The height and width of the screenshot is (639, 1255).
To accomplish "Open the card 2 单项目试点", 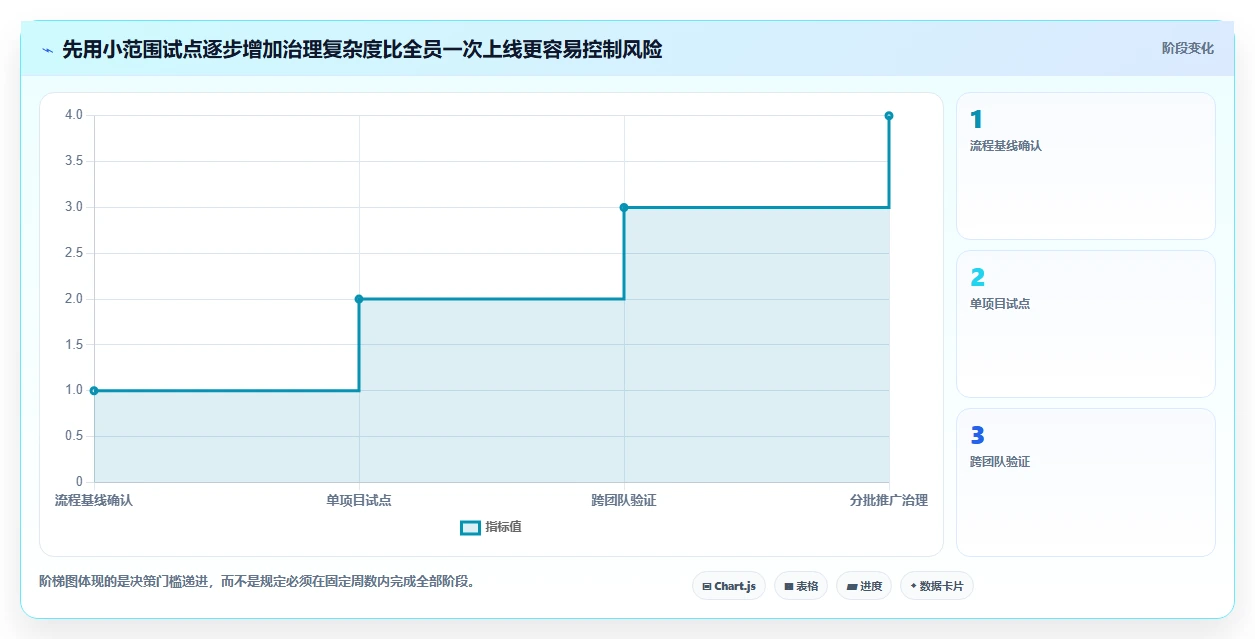I will click(1086, 324).
